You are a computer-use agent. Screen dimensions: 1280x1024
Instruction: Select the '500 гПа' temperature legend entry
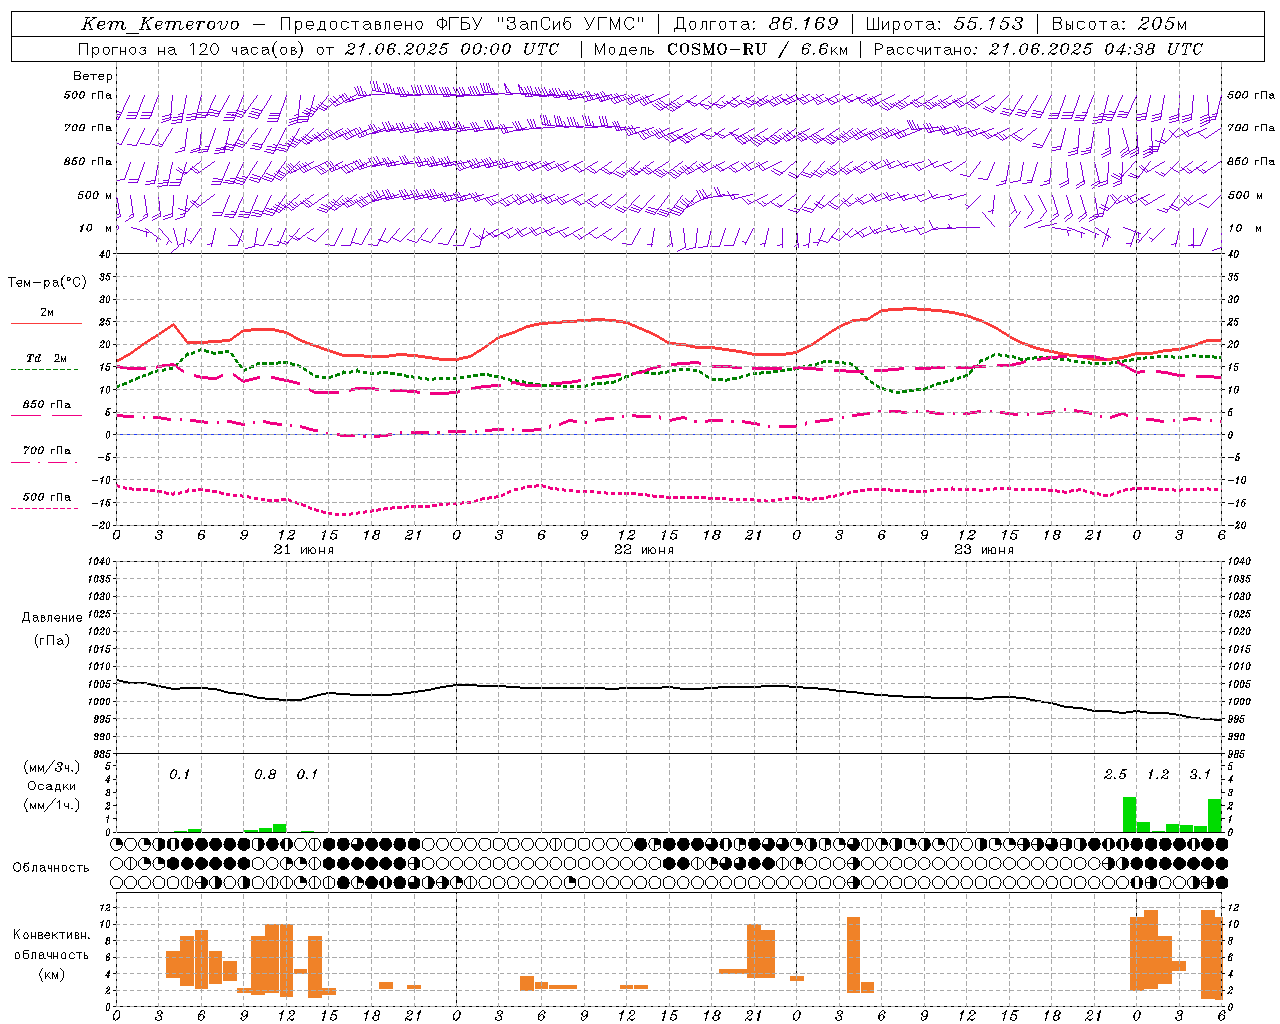coord(47,497)
